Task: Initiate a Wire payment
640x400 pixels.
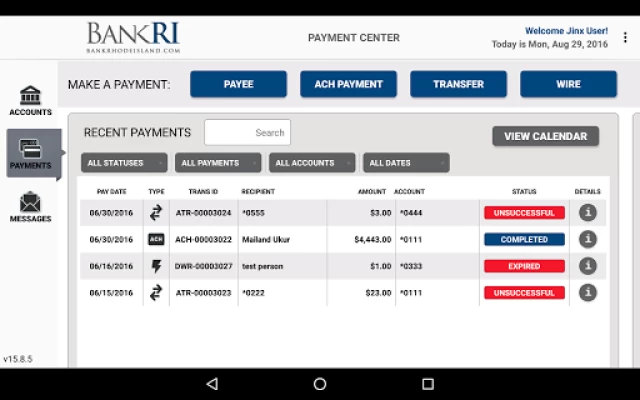Action: tap(568, 84)
